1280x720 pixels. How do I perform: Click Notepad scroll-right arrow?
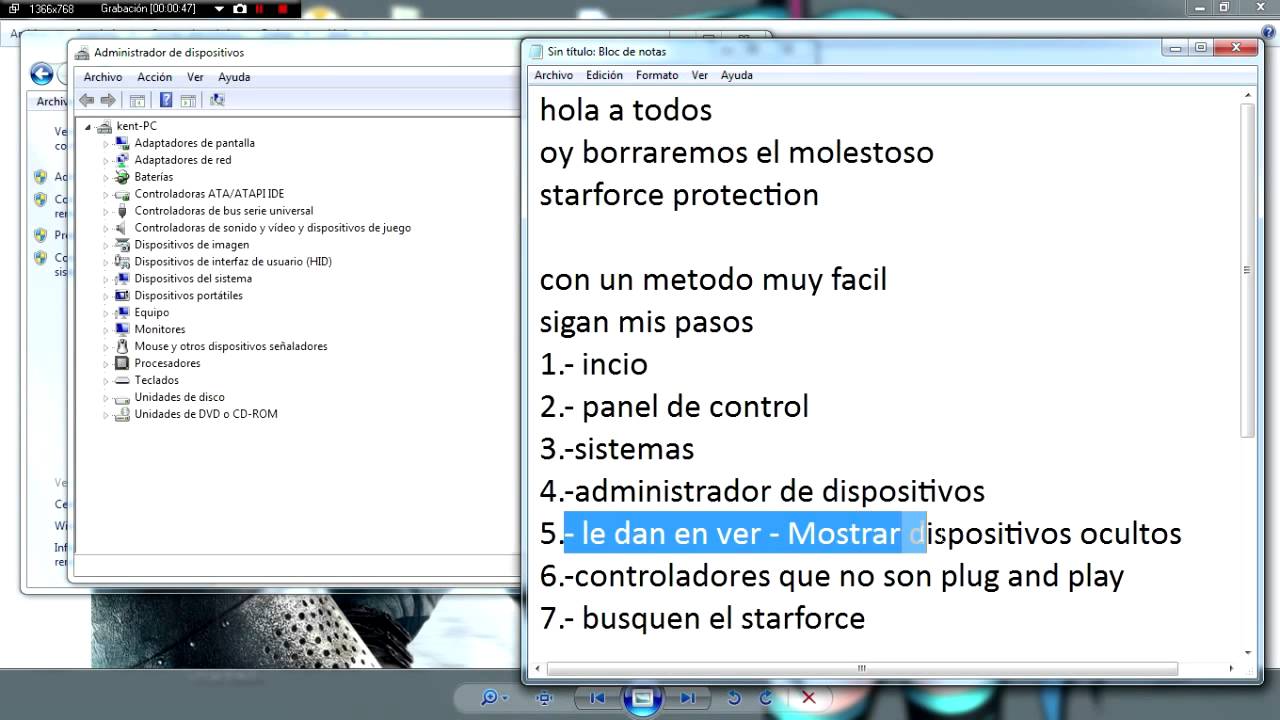point(1231,669)
